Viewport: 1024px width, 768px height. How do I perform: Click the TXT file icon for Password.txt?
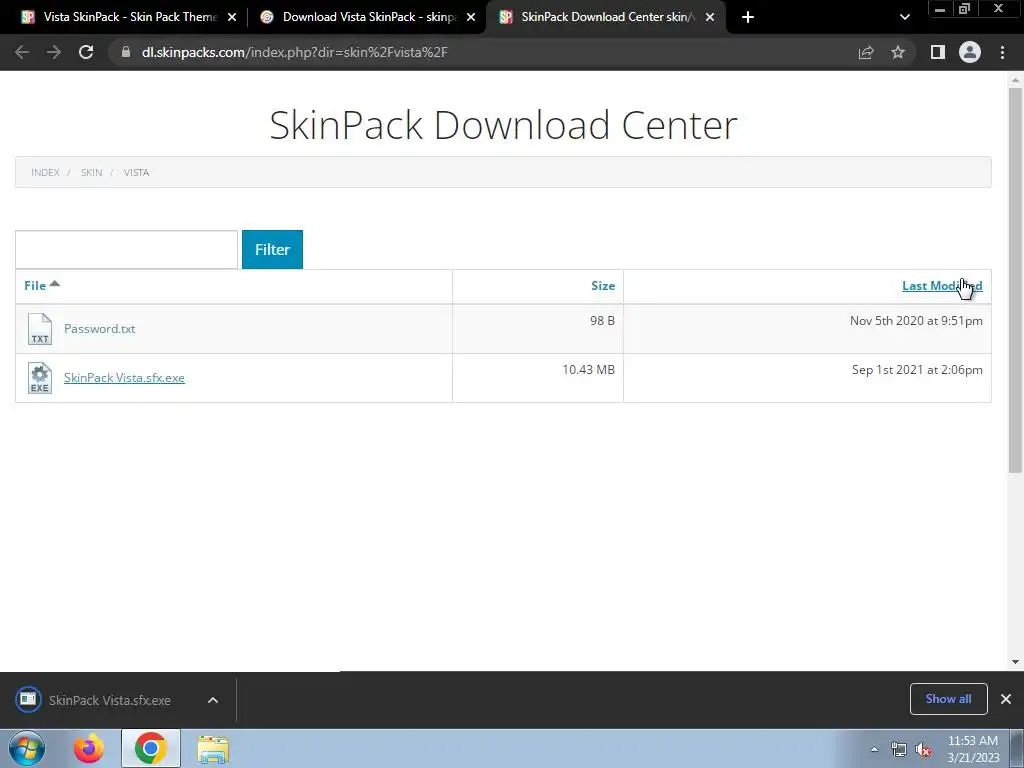click(x=40, y=328)
